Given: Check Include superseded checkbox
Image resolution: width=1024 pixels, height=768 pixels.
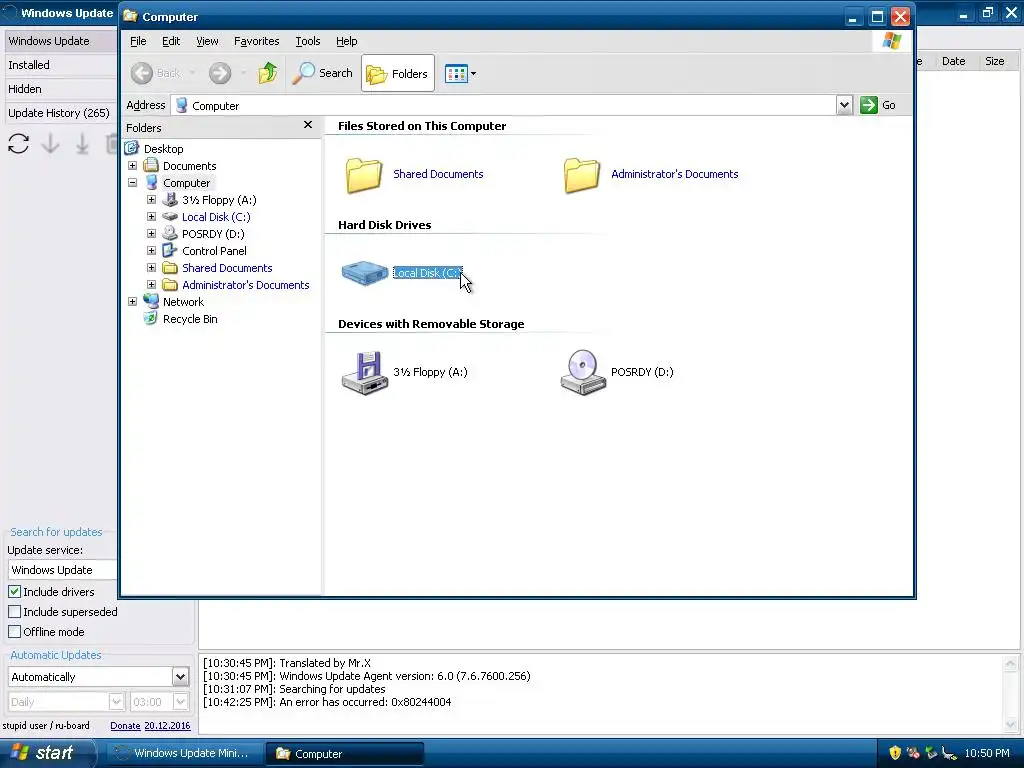Looking at the screenshot, I should tap(14, 612).
